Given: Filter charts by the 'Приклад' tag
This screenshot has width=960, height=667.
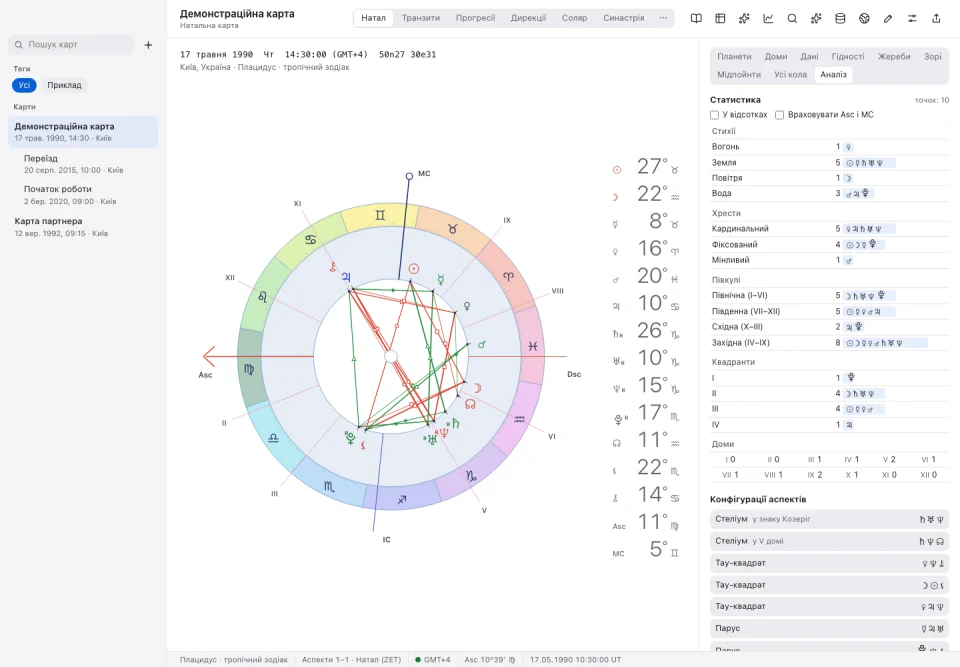Looking at the screenshot, I should tap(64, 85).
